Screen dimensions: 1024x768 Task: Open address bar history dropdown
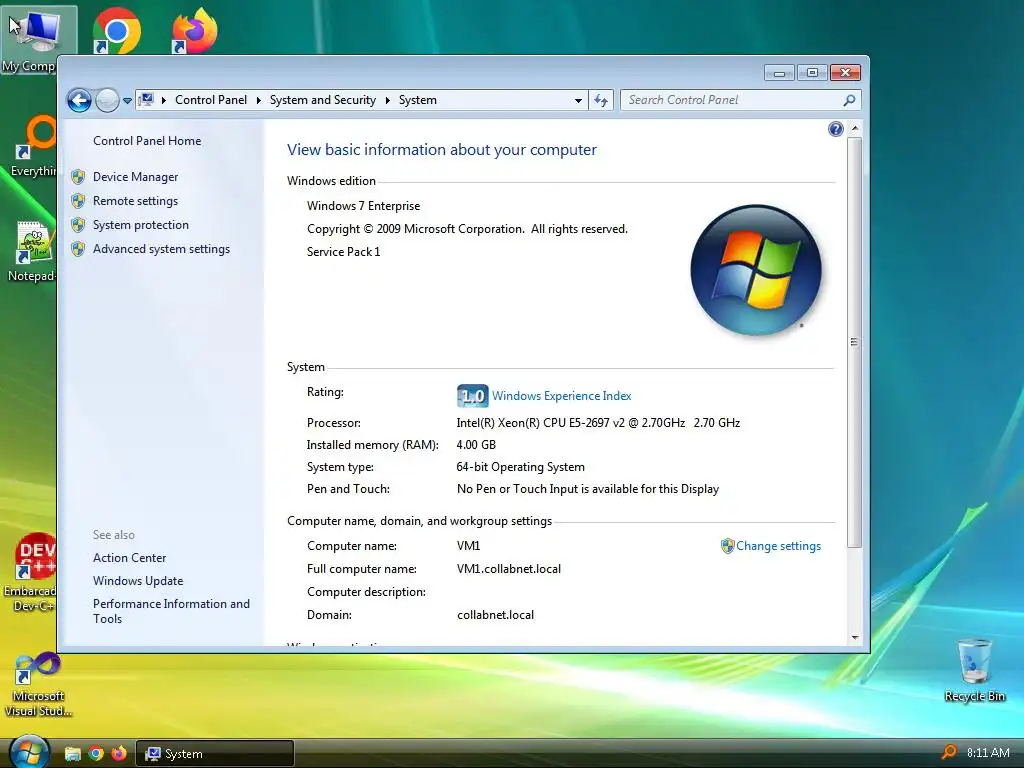[578, 101]
